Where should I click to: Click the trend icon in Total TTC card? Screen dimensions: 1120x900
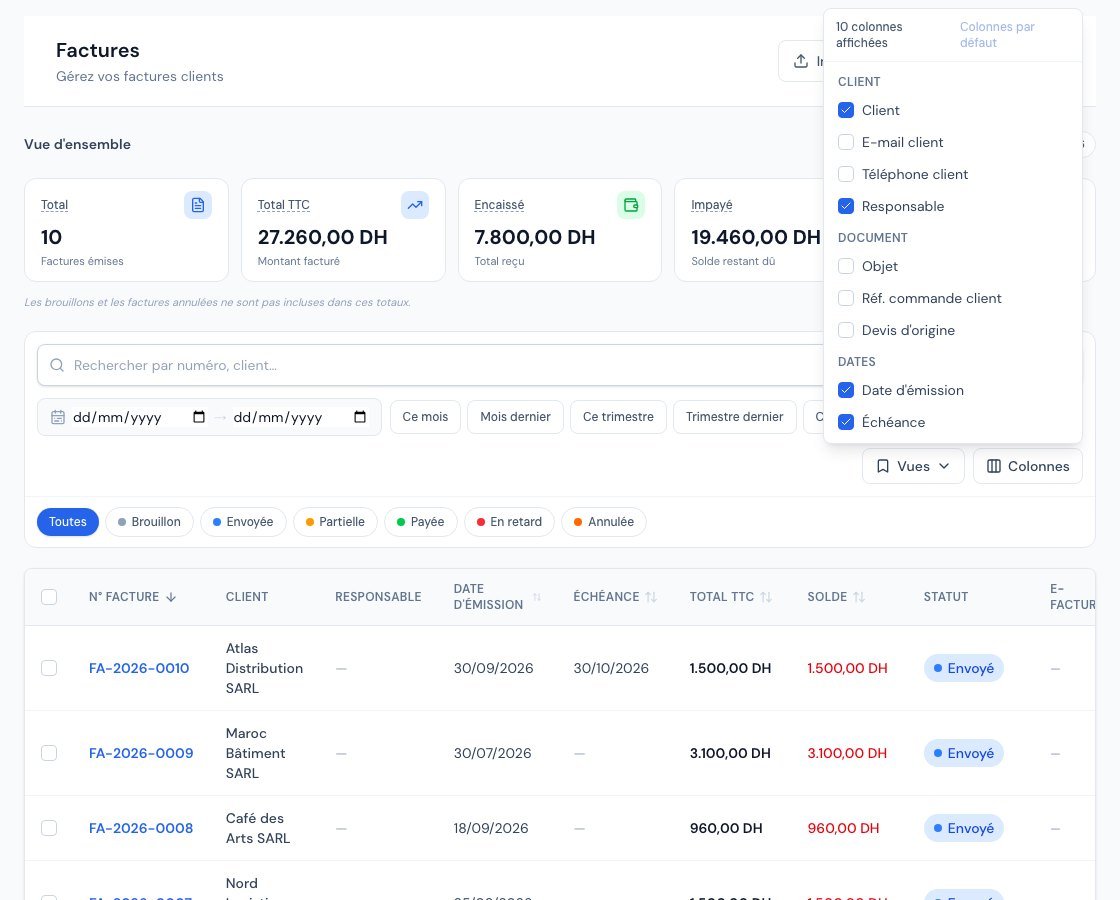click(x=415, y=205)
